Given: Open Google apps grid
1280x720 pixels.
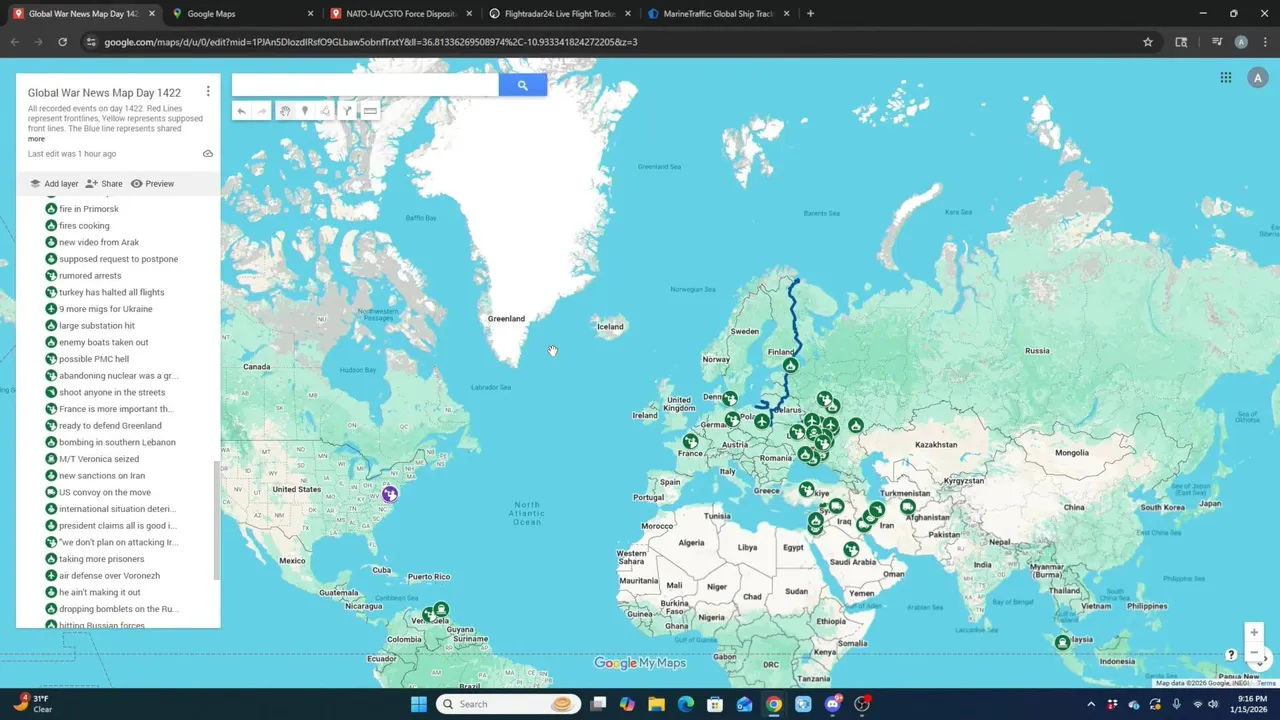Looking at the screenshot, I should [x=1225, y=77].
